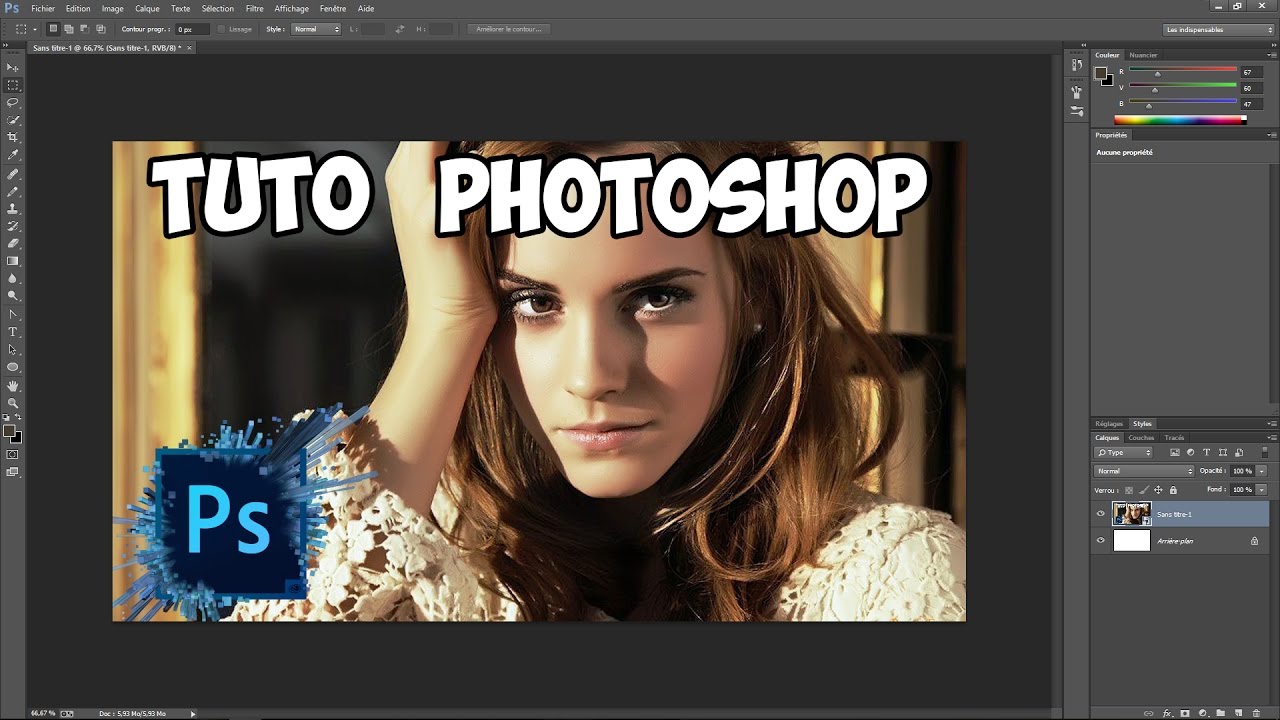Open the Calque menu
Image resolution: width=1280 pixels, height=720 pixels.
tap(147, 8)
